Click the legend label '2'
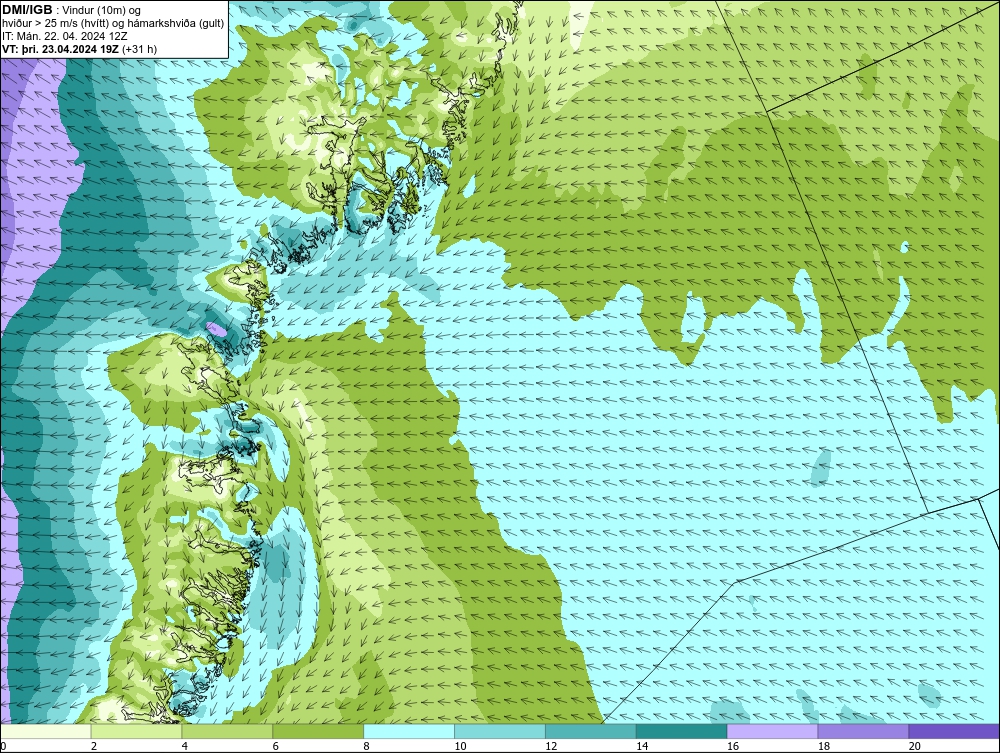 pyautogui.click(x=94, y=746)
